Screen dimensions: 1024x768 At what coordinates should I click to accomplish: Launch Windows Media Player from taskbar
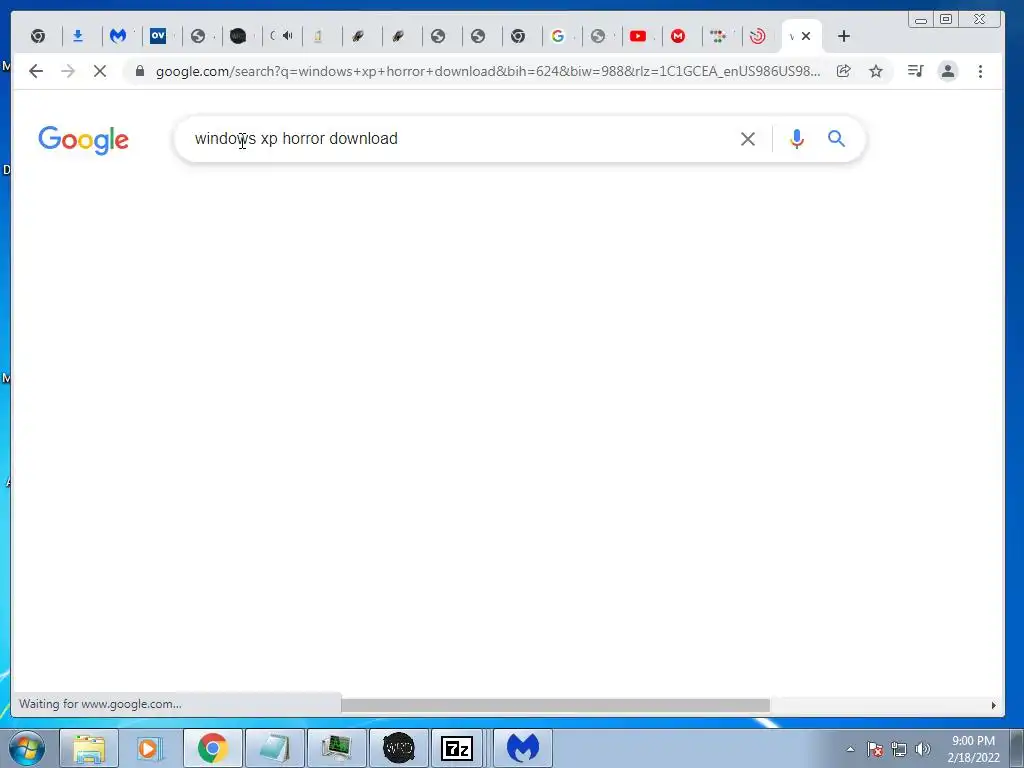150,748
